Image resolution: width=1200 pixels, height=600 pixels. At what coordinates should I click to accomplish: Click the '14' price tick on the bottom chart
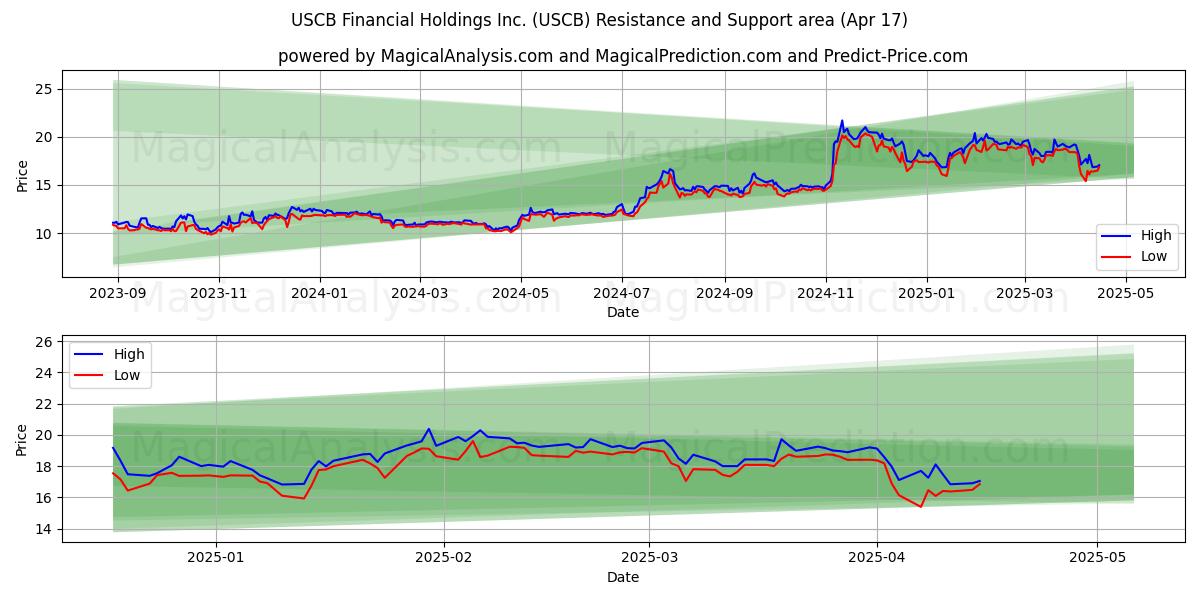[x=45, y=529]
